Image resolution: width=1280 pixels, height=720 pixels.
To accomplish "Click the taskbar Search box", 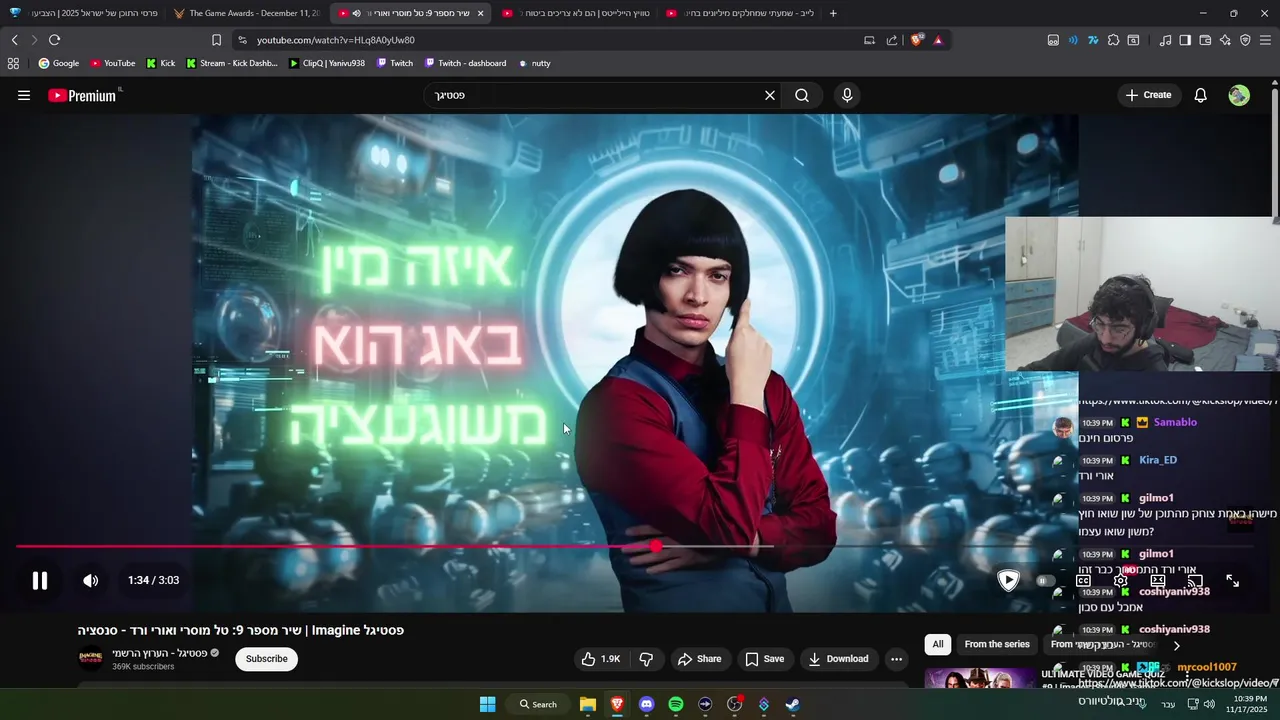I will [x=537, y=704].
